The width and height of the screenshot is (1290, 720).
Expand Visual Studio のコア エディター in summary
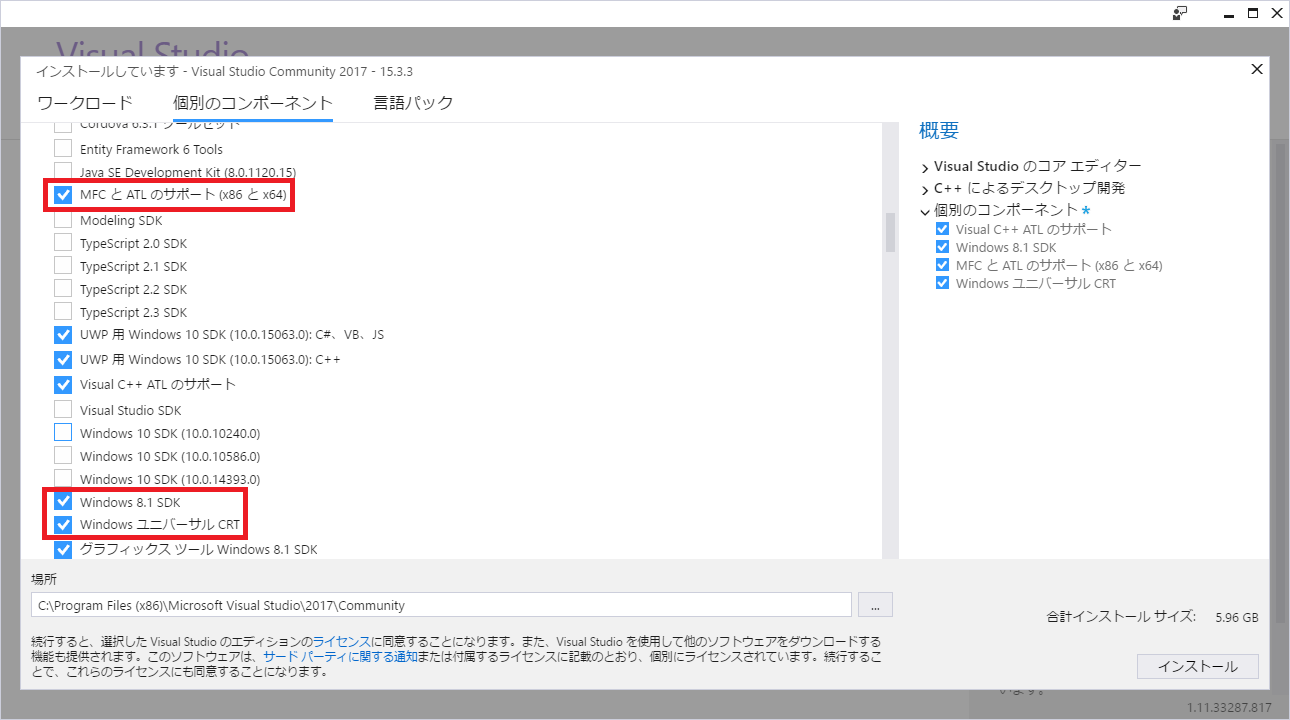click(x=925, y=167)
